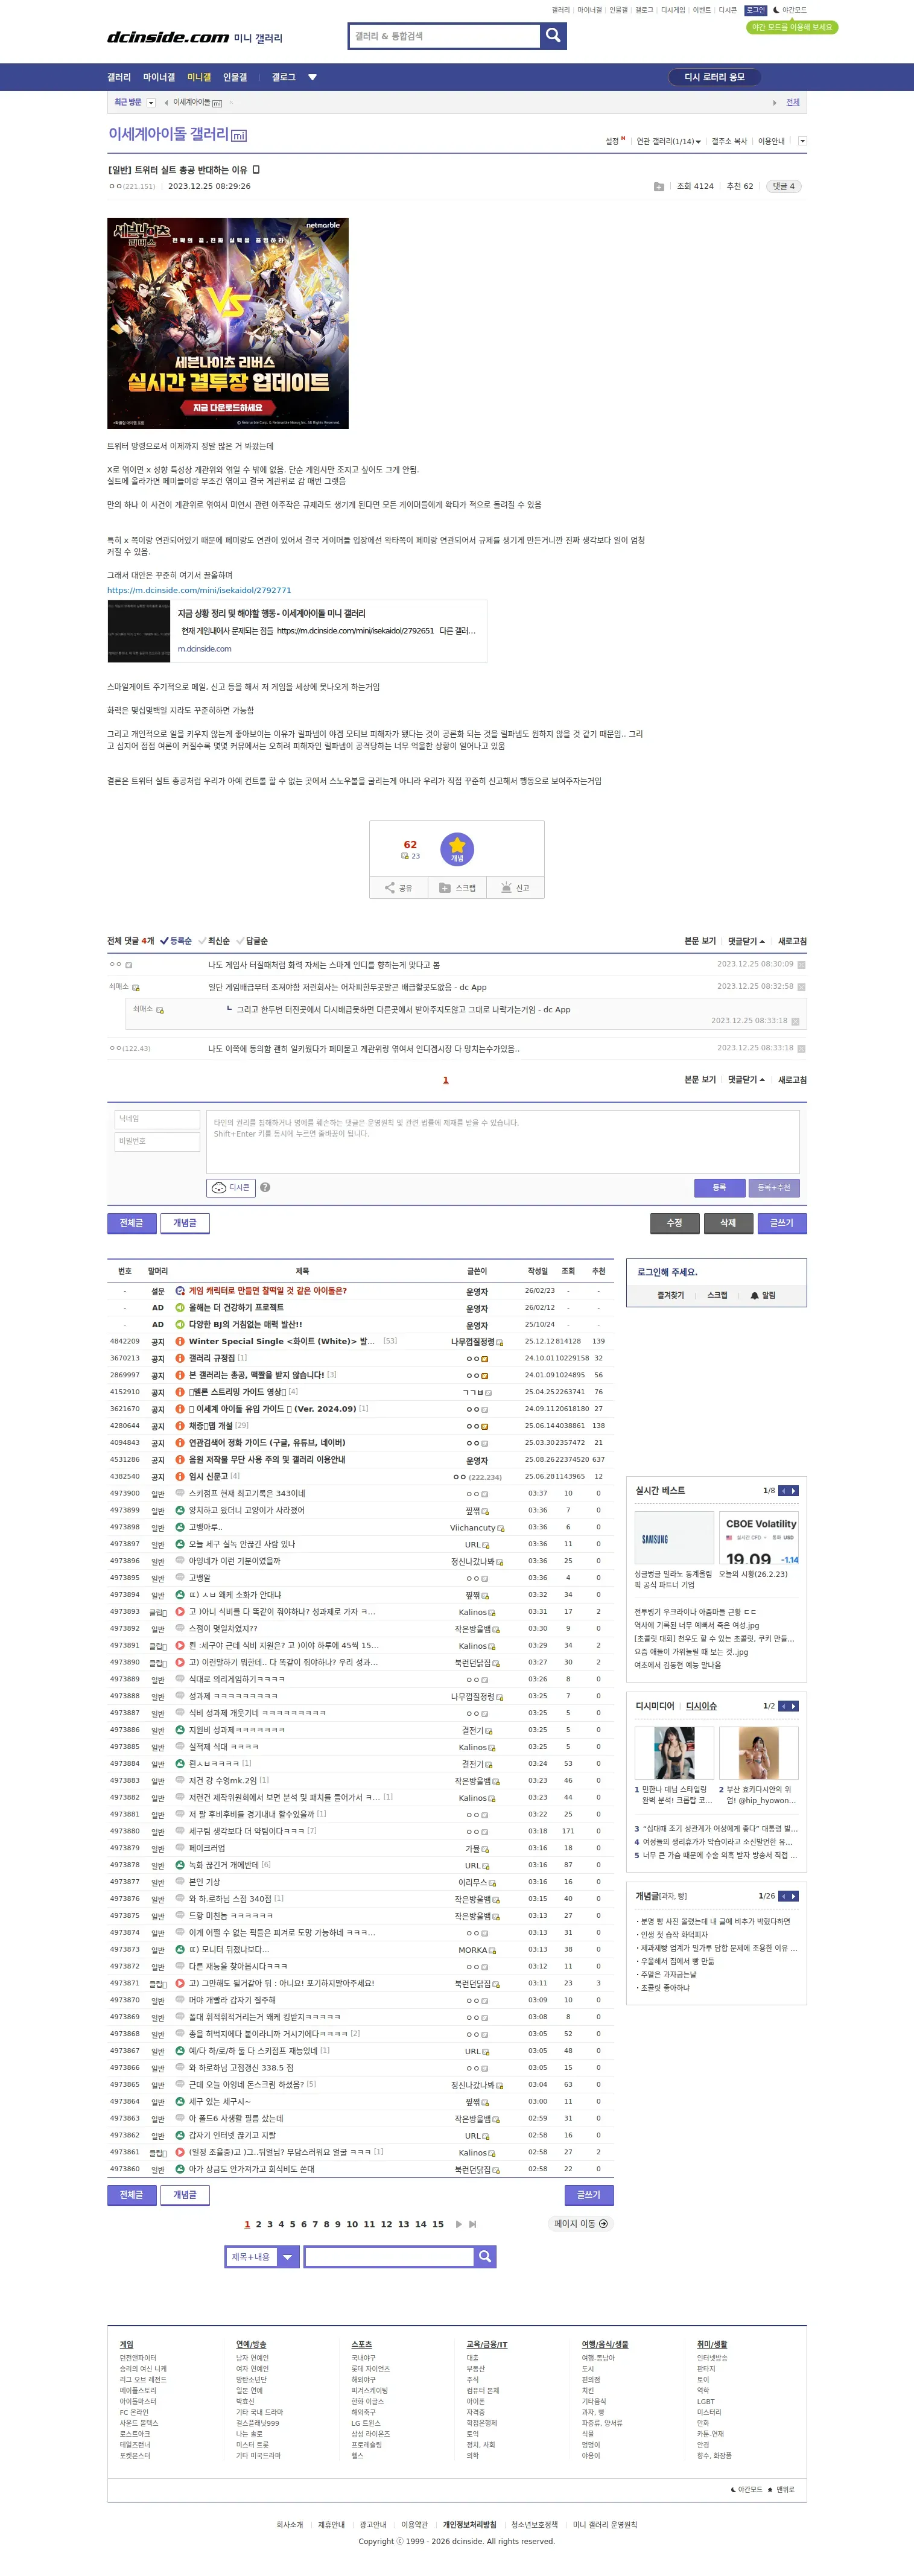The width and height of the screenshot is (914, 2576).
Task: Expand the nav bar dropdown triangle after 갤로그
Action: click(312, 77)
